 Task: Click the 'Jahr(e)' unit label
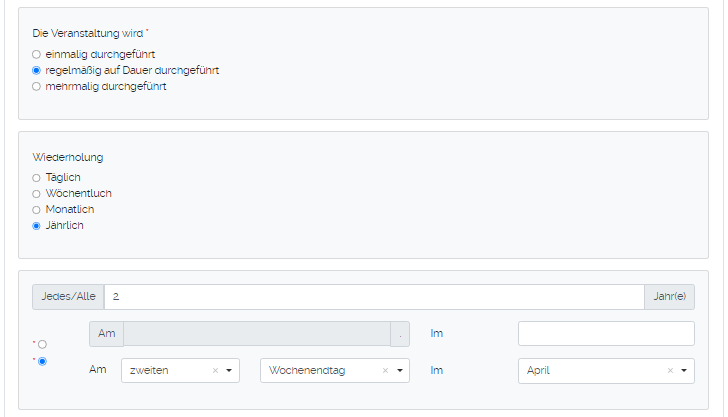[669, 297]
